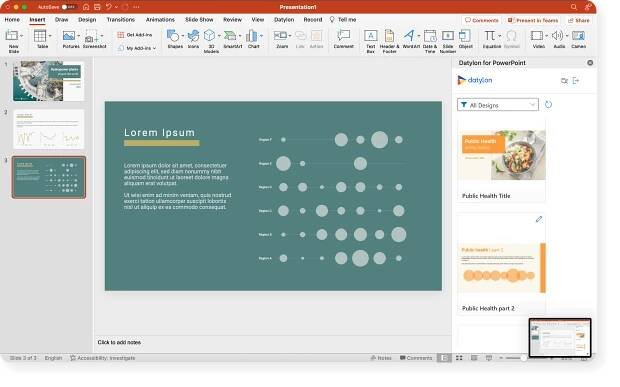This screenshot has height=387, width=620.
Task: Click the Equation icon
Action: [490, 36]
